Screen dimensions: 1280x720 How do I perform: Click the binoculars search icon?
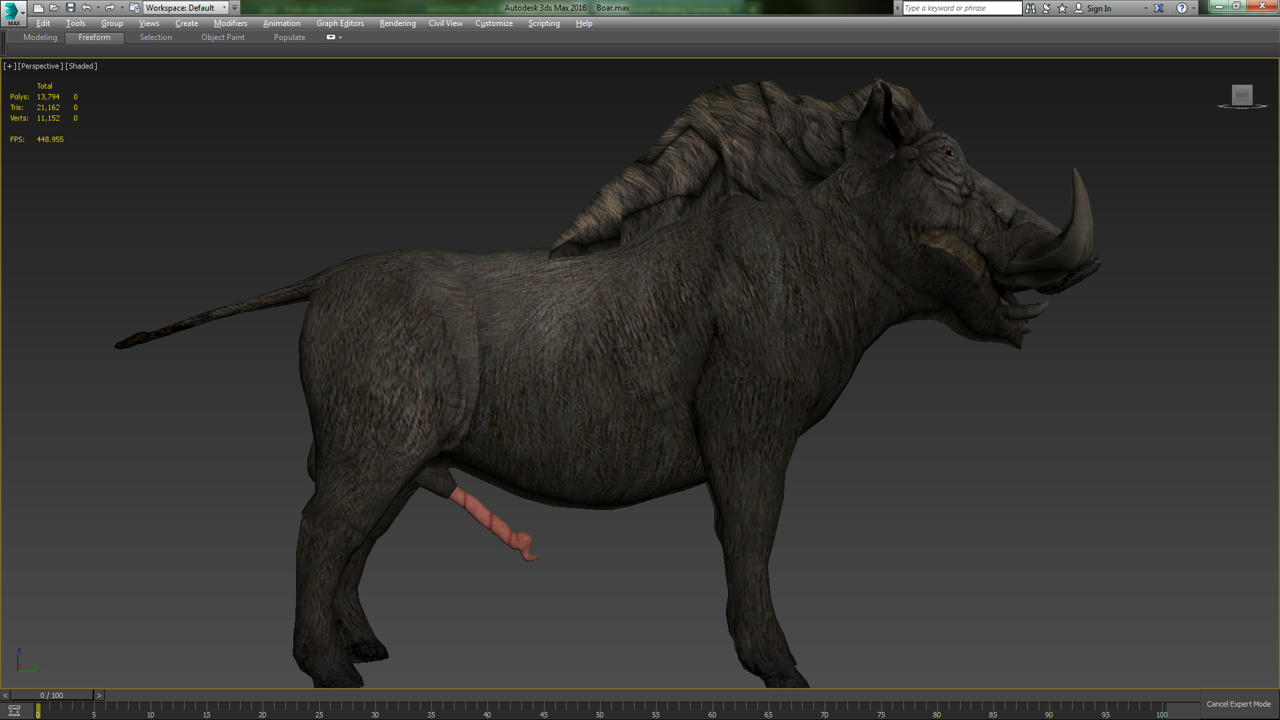click(1030, 8)
